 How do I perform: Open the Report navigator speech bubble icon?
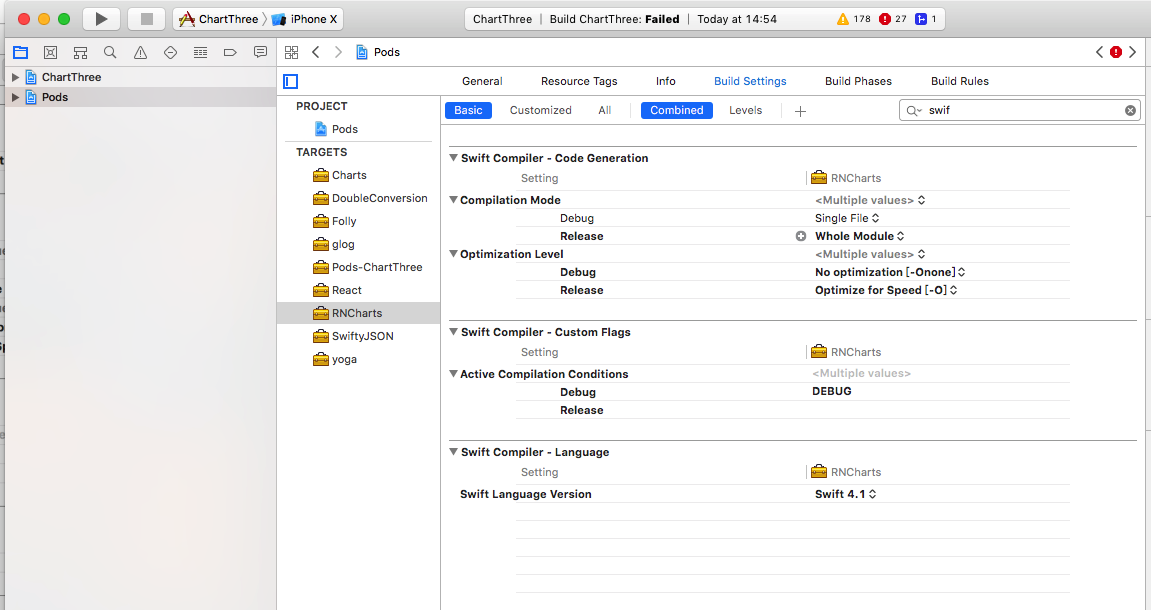point(260,52)
